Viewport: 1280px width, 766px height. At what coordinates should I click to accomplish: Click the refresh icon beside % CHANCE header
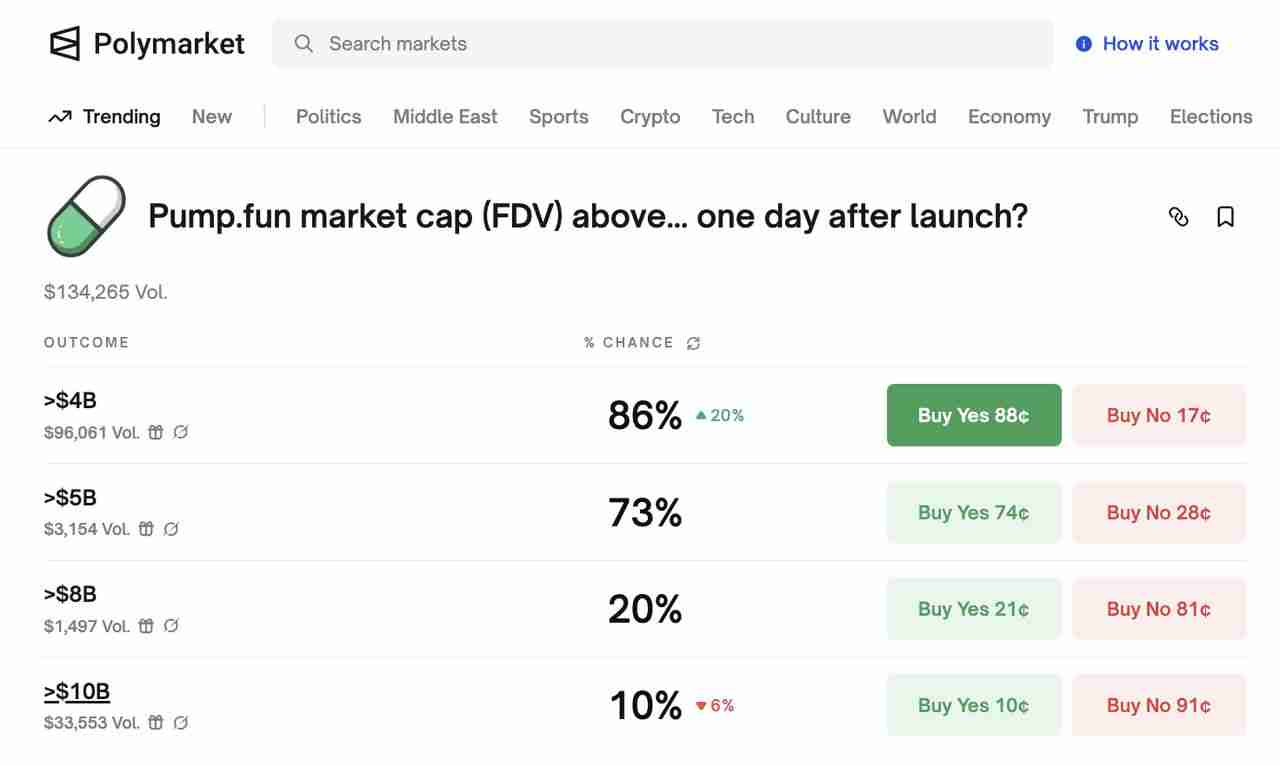(693, 342)
